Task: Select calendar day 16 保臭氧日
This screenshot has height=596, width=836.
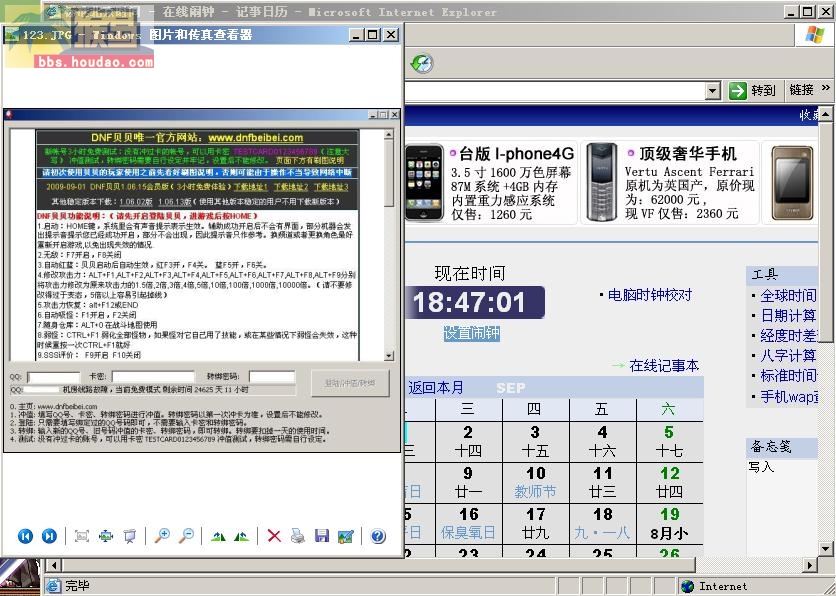Action: (x=468, y=523)
